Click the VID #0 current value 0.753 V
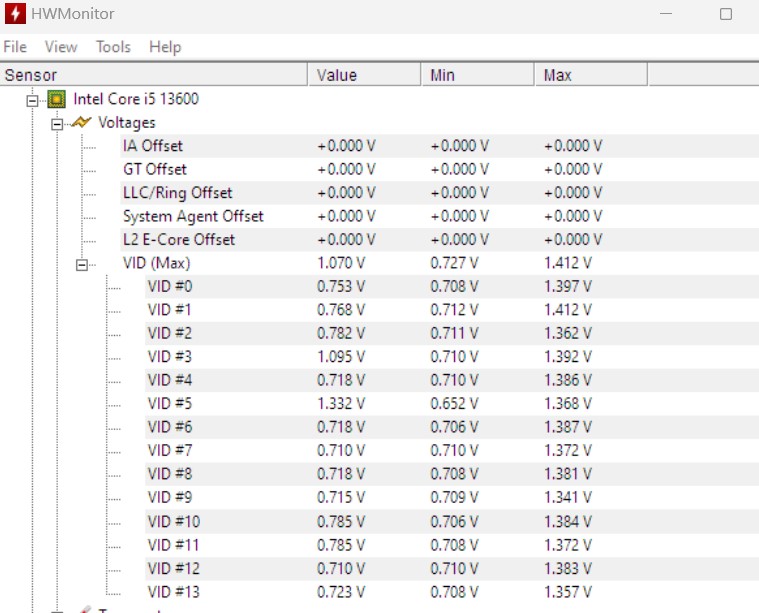 pyautogui.click(x=341, y=286)
